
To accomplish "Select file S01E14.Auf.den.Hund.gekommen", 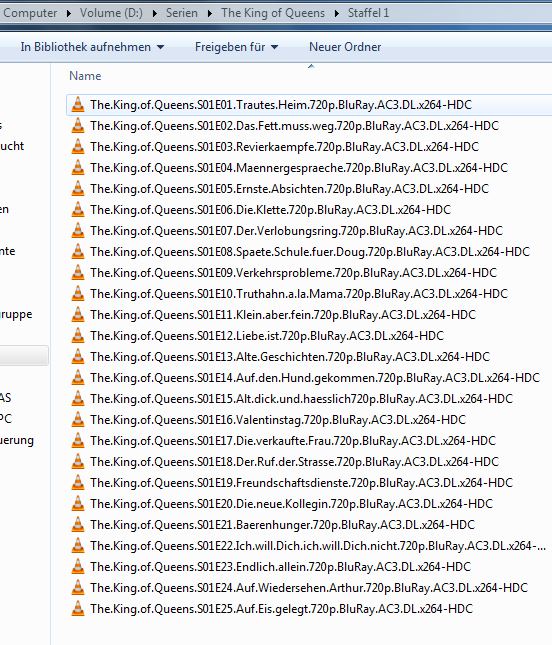I will [x=315, y=378].
